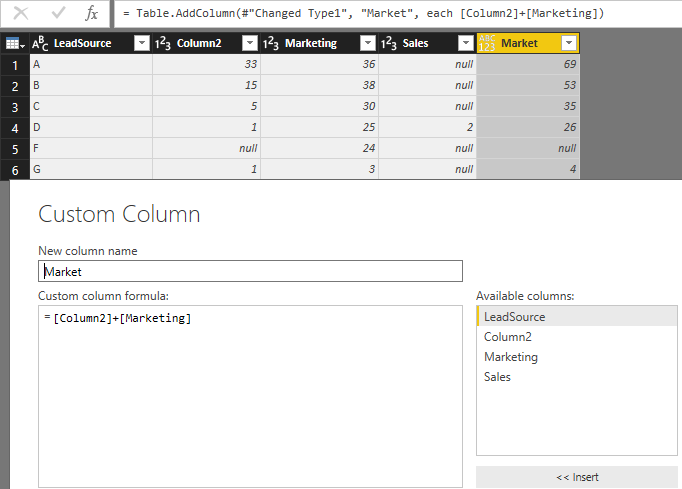
Task: Click the 123 data type icon on Sales
Action: [389, 44]
